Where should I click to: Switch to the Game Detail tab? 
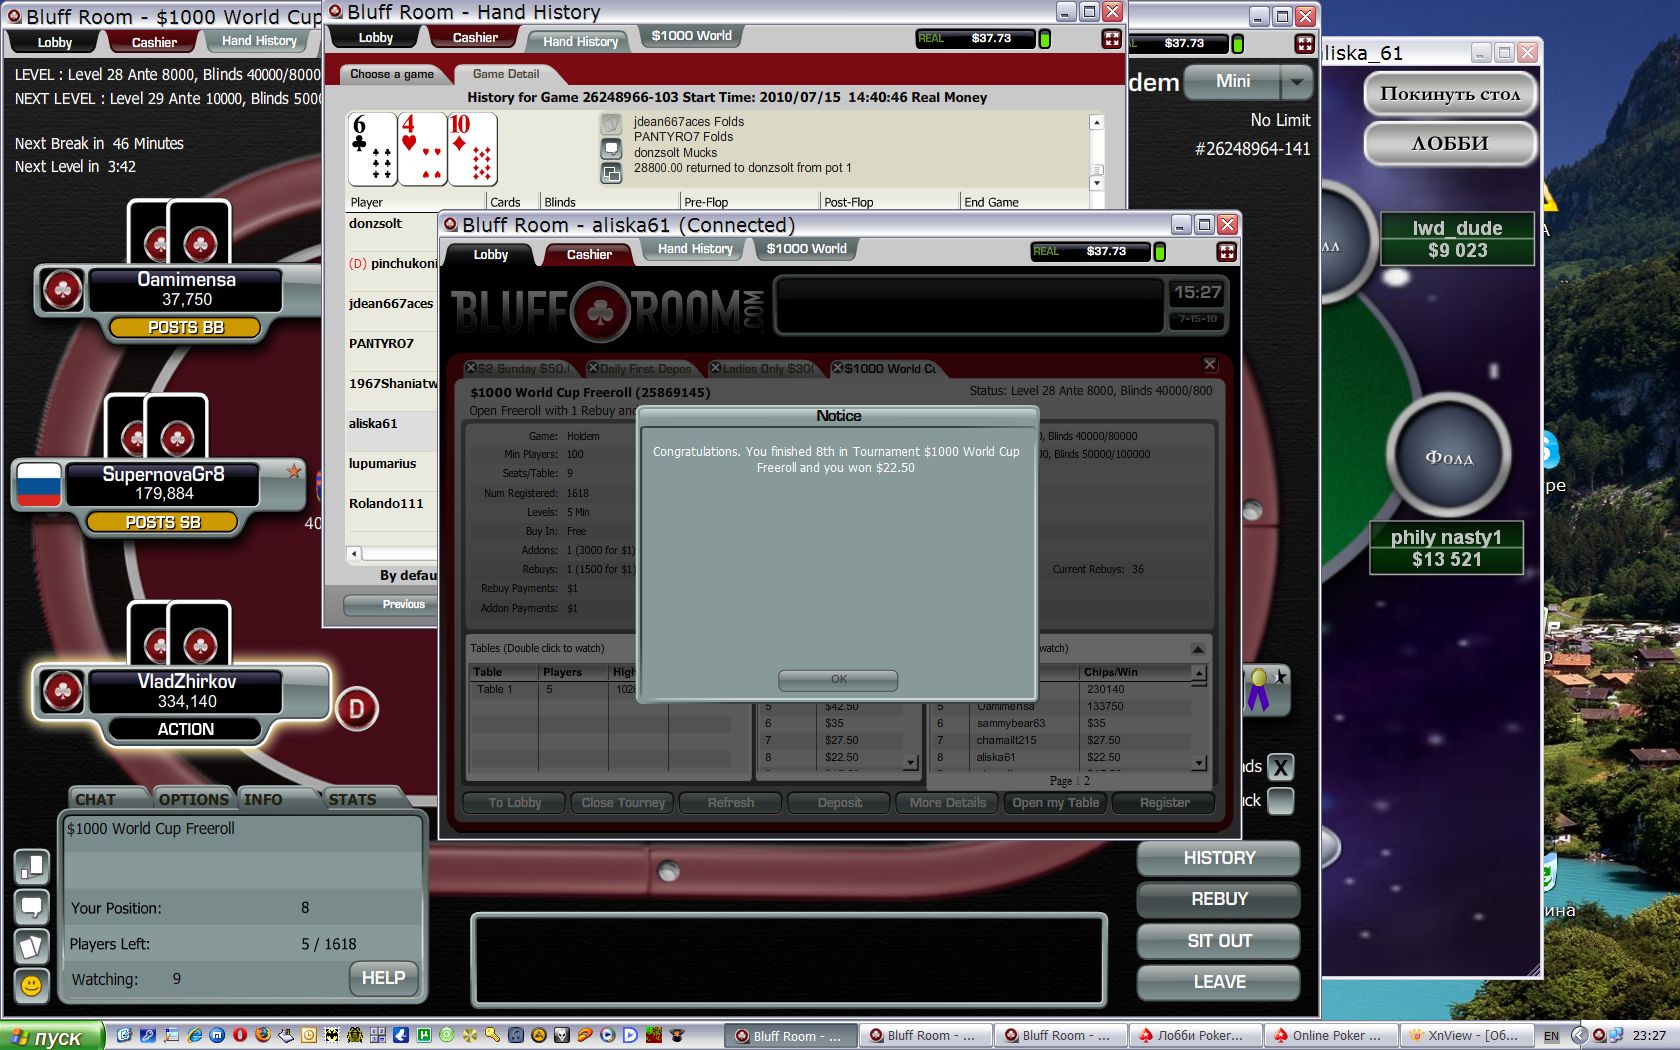pos(506,74)
